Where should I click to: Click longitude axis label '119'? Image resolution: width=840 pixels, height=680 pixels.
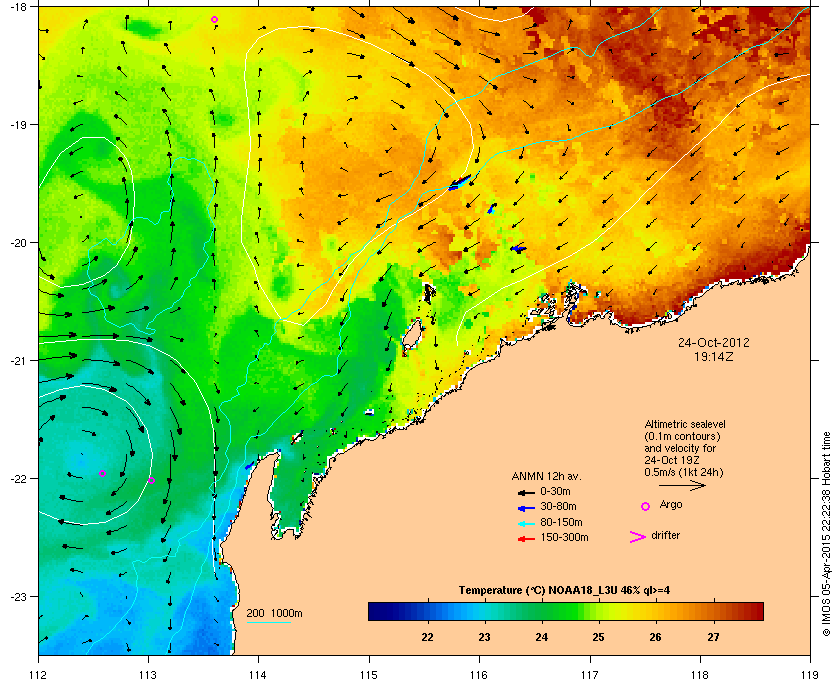click(810, 675)
